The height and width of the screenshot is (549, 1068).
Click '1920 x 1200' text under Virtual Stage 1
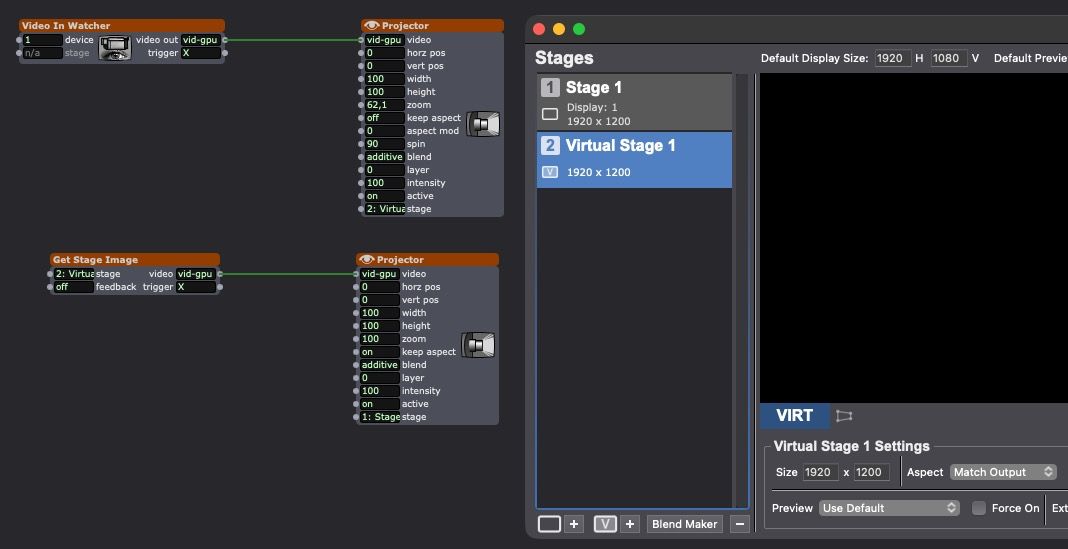pos(599,172)
